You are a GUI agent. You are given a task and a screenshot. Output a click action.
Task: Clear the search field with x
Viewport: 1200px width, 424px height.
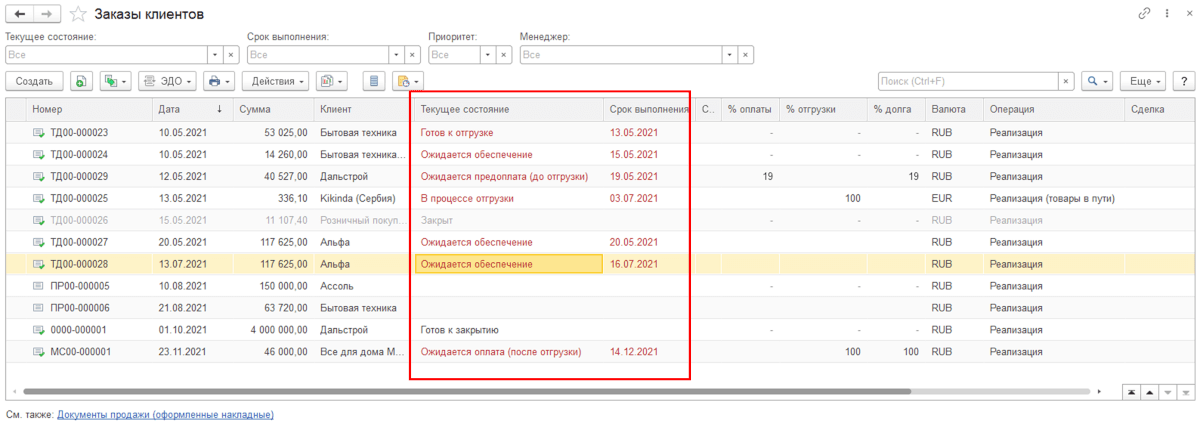tap(1066, 81)
